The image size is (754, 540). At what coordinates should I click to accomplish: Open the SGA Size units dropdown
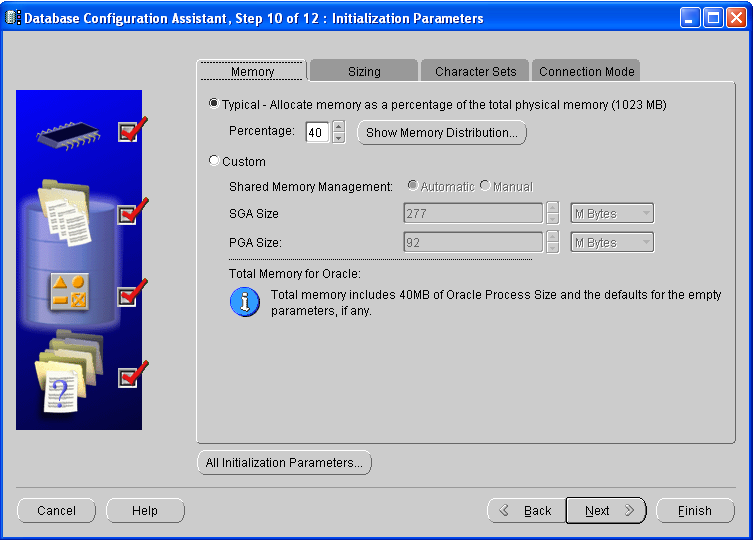click(612, 213)
